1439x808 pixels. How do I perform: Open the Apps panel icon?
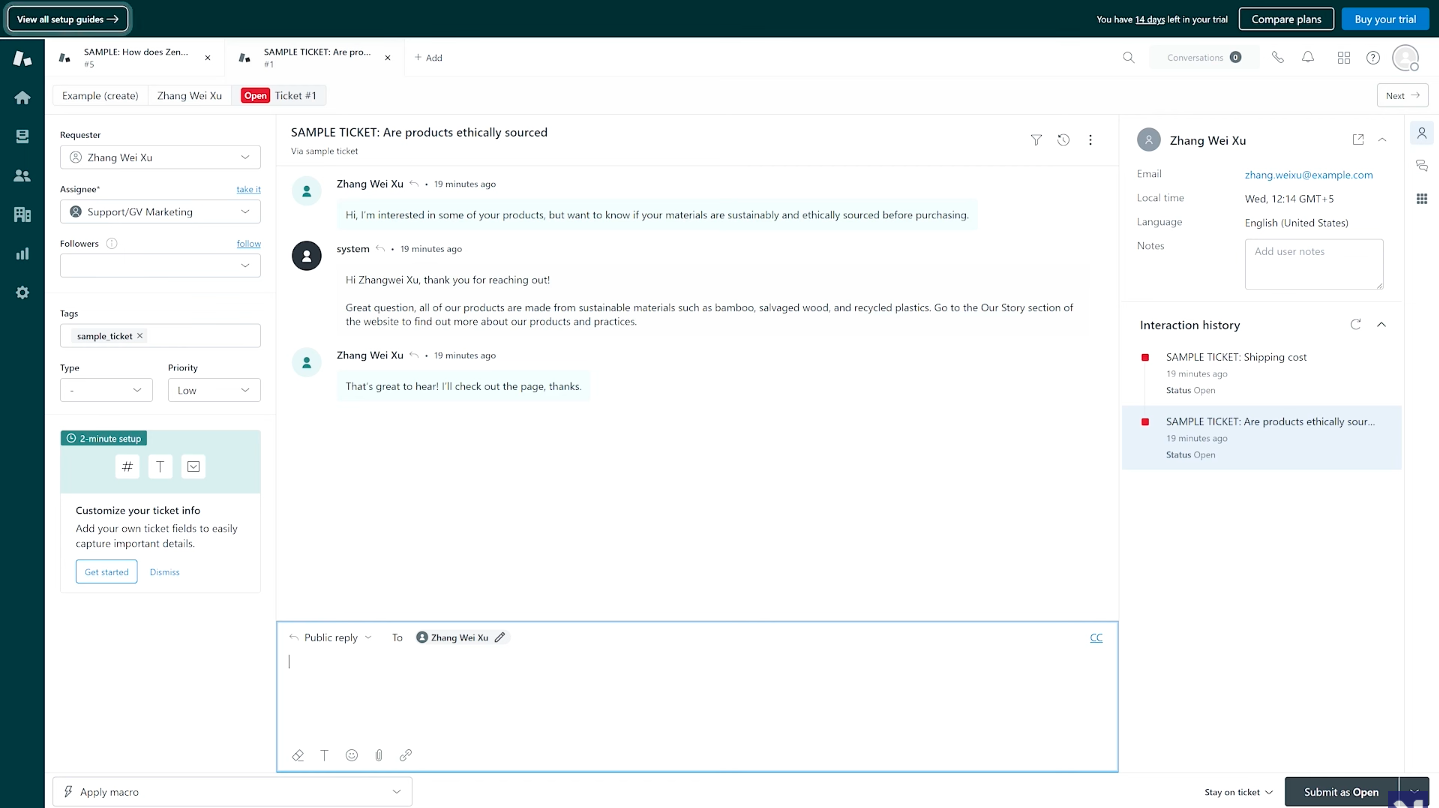[1422, 199]
